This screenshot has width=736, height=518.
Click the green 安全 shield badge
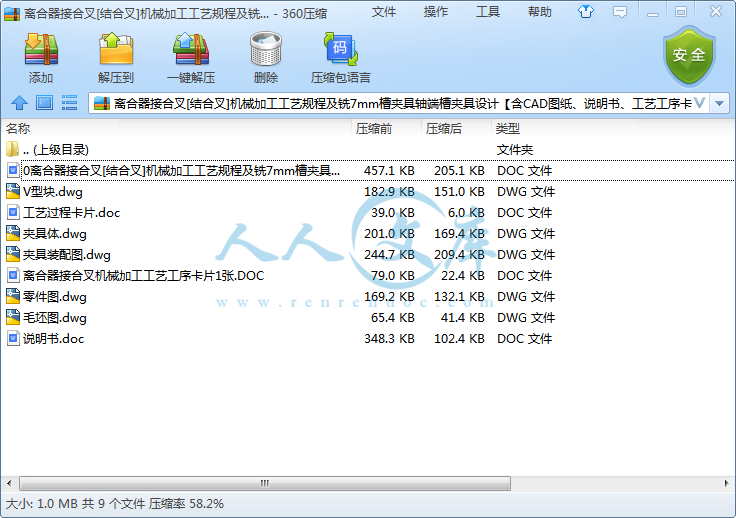689,55
